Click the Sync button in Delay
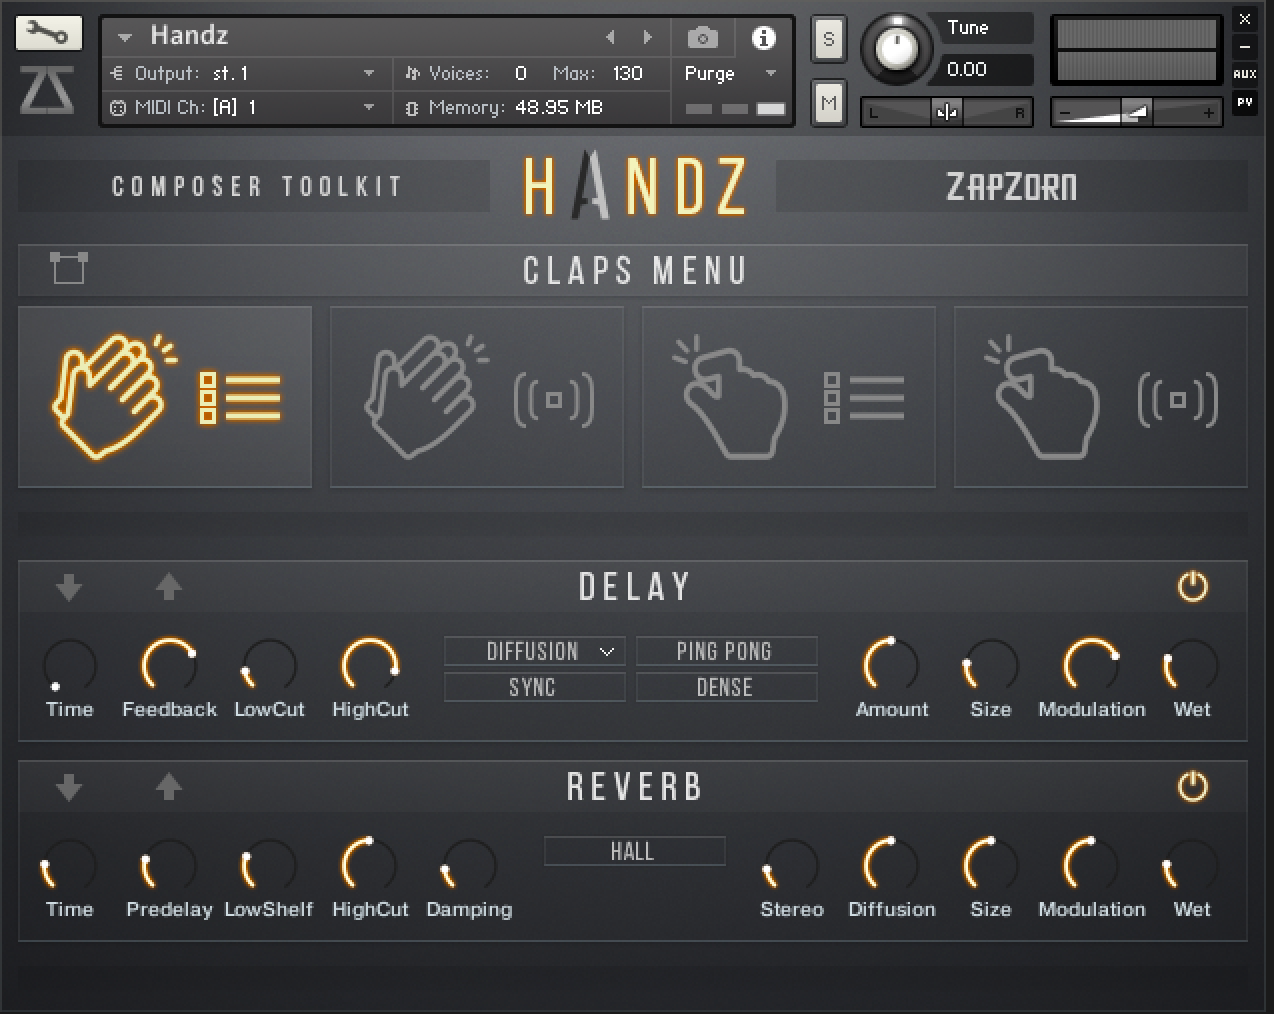 coord(535,687)
